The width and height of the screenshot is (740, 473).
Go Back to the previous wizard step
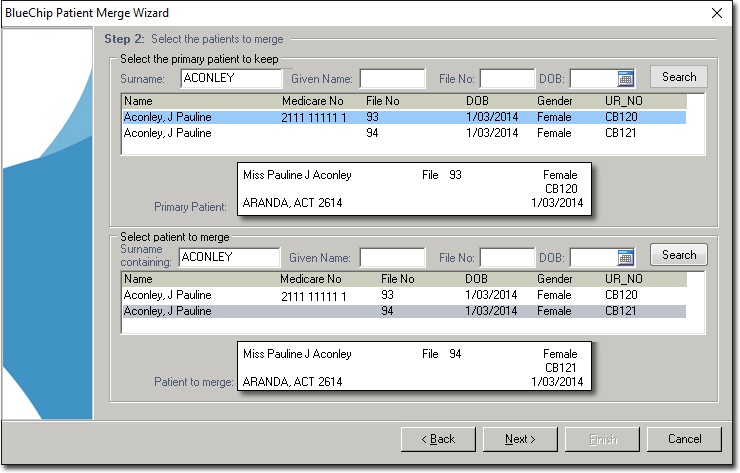tap(437, 439)
